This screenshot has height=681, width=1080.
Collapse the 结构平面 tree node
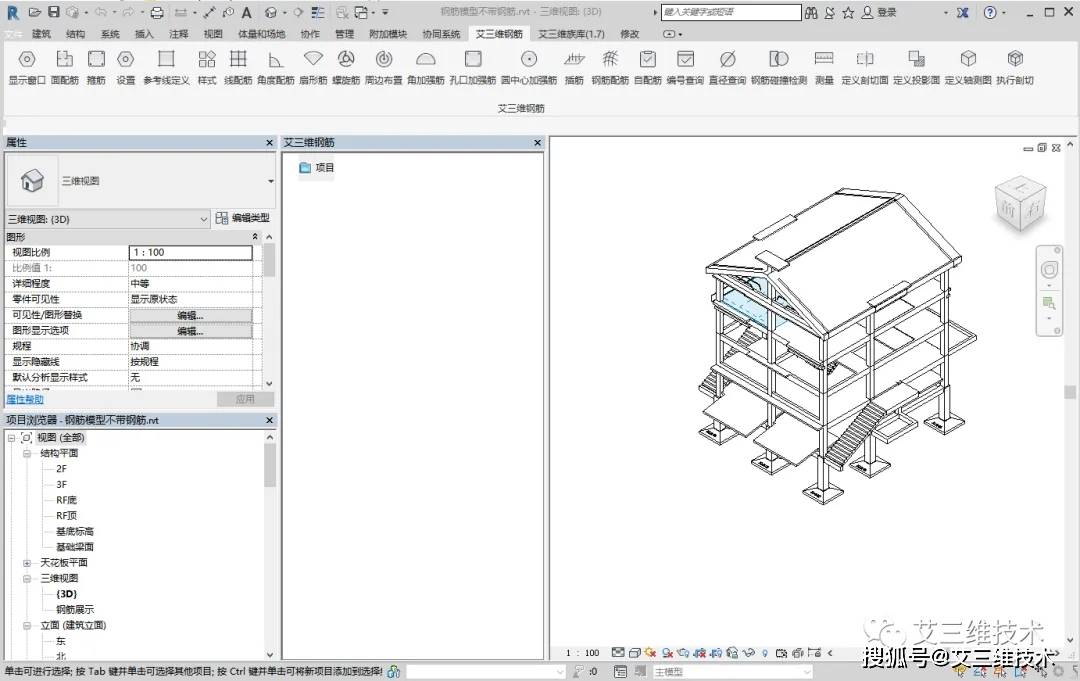pyautogui.click(x=27, y=453)
